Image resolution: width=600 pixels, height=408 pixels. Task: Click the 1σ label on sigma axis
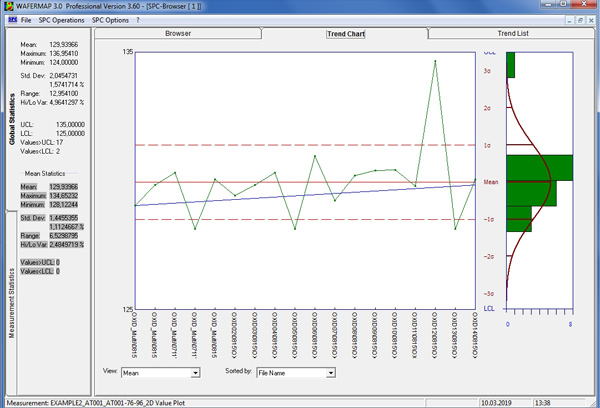click(487, 145)
